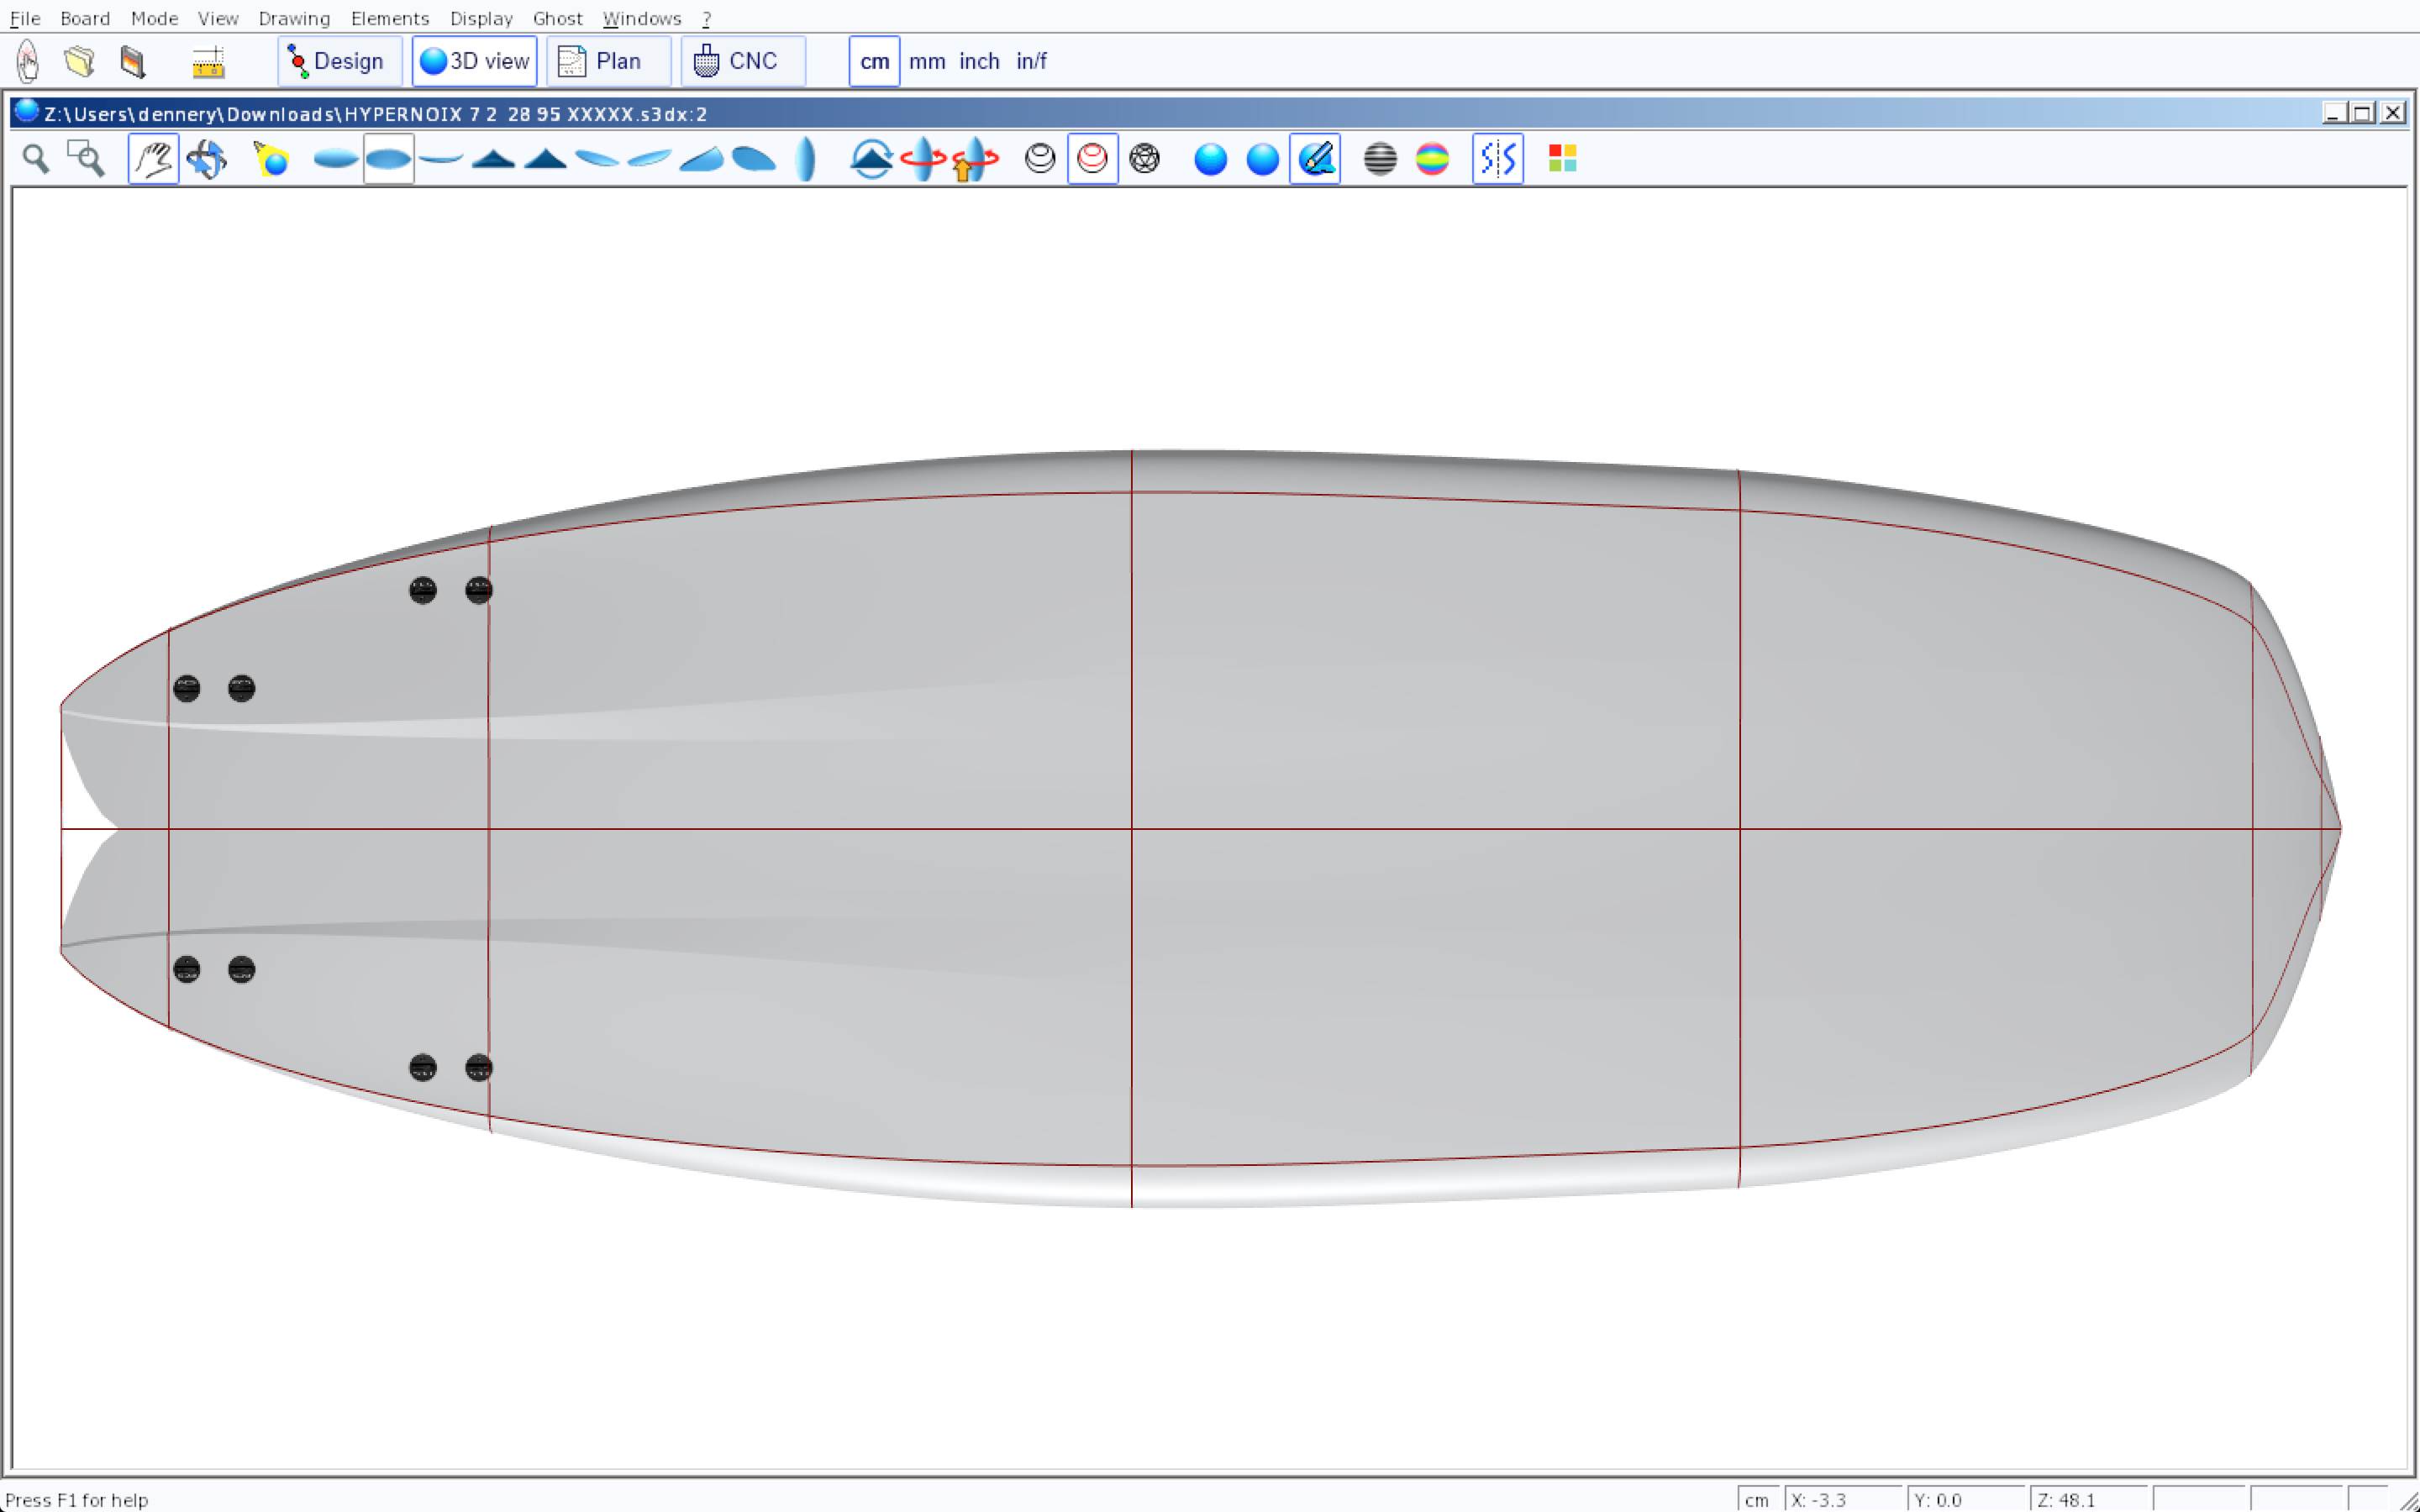The height and width of the screenshot is (1512, 2420).
Task: Activate the 3D rotate view tool
Action: (x=206, y=159)
